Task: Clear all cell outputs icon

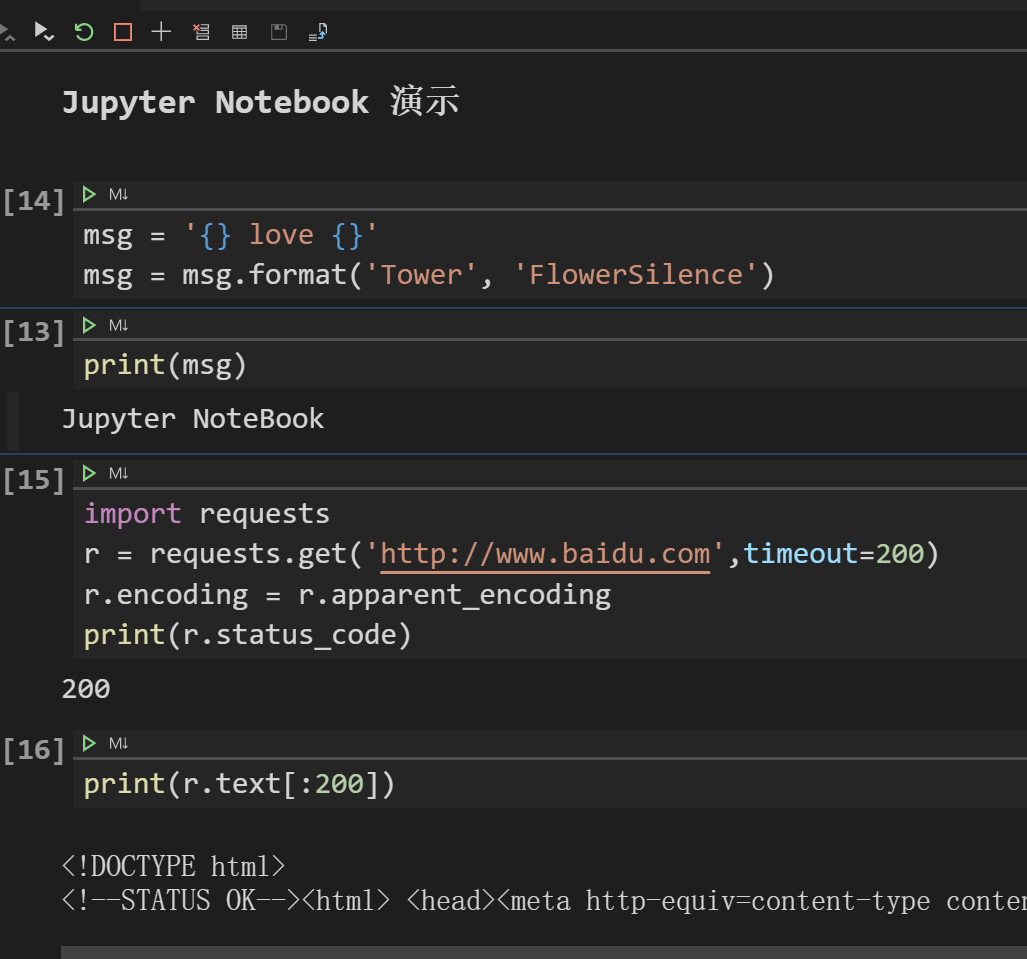Action: point(201,32)
